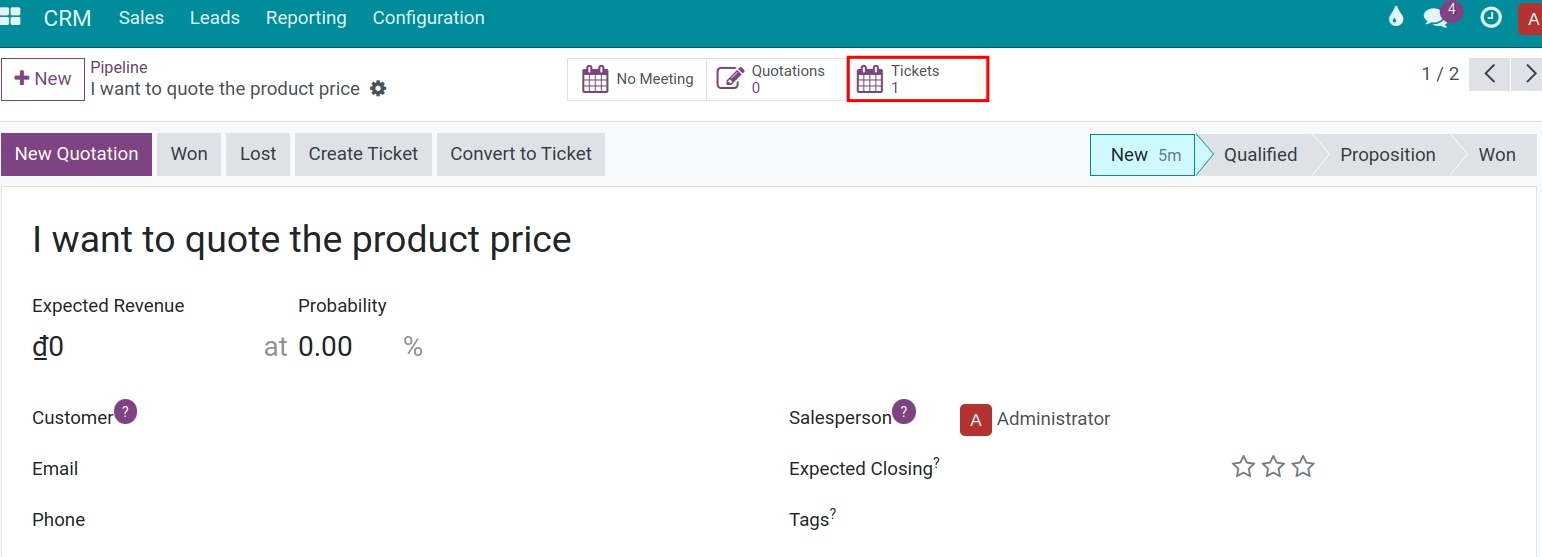Viewport: 1542px width, 557px height.
Task: Click the New record button
Action: 43,79
